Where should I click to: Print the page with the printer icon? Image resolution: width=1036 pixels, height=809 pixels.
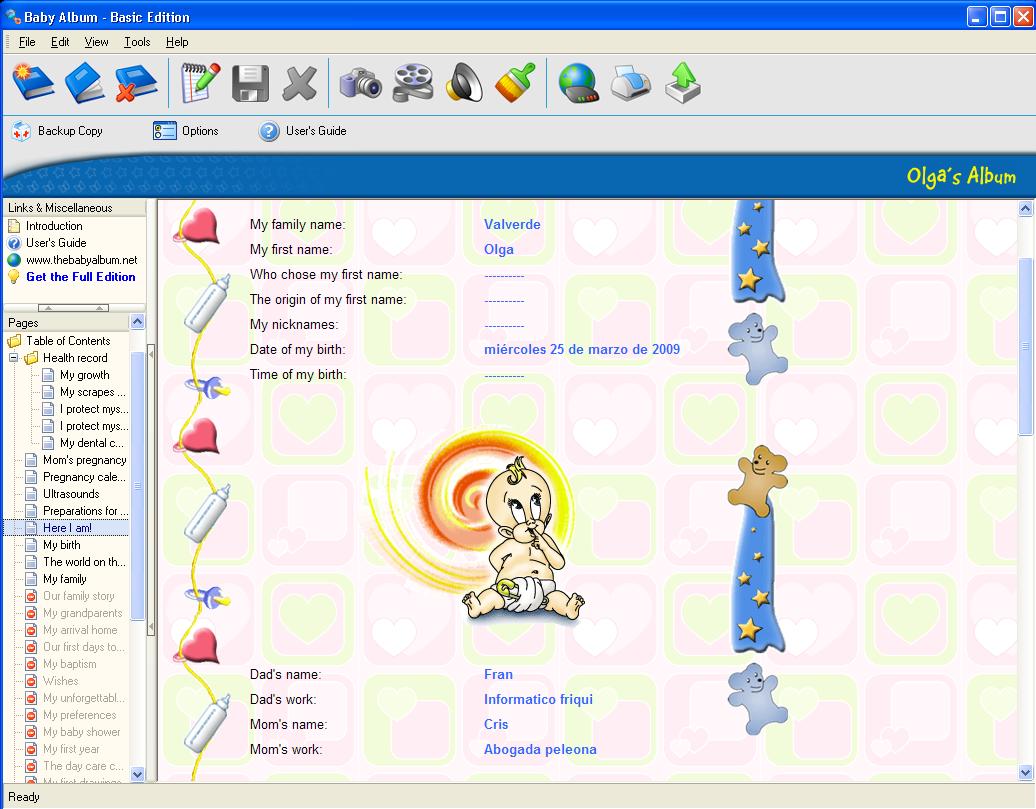[630, 83]
